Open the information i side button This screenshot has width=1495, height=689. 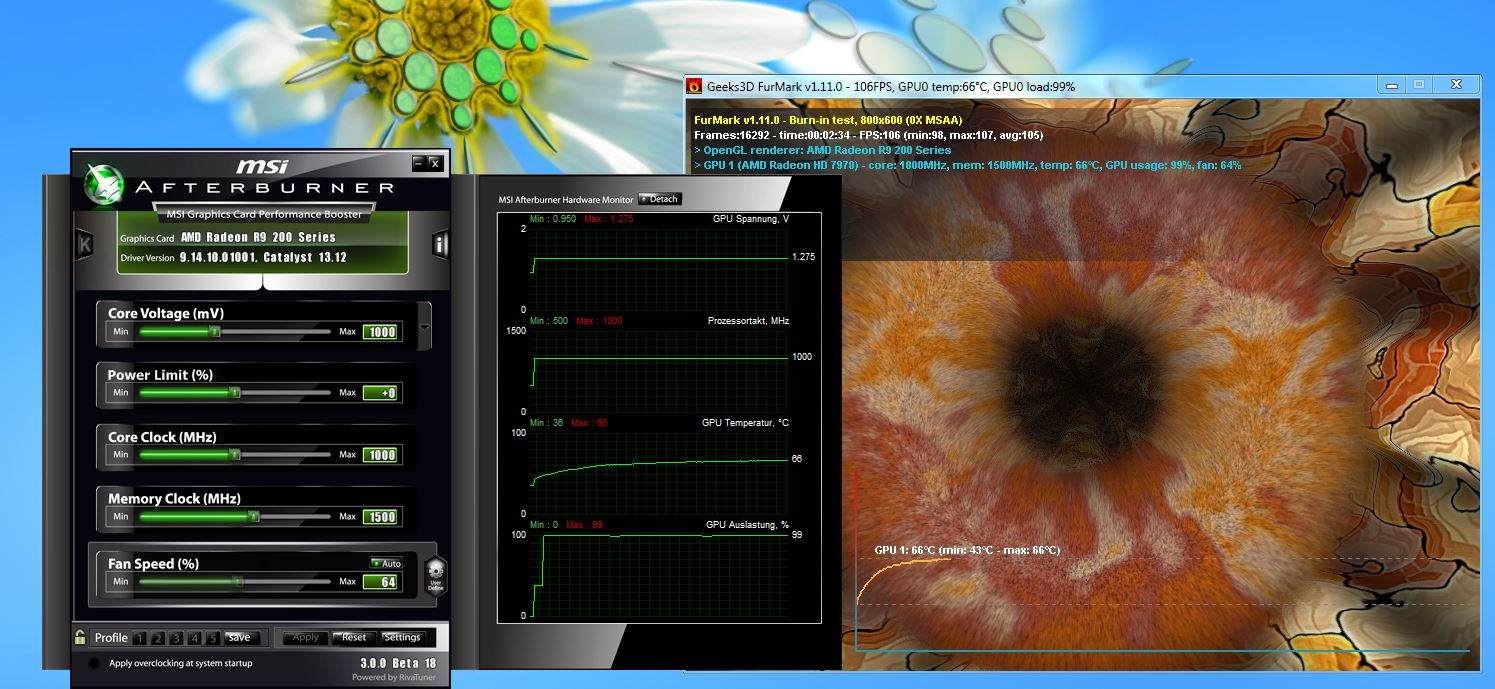pos(440,245)
